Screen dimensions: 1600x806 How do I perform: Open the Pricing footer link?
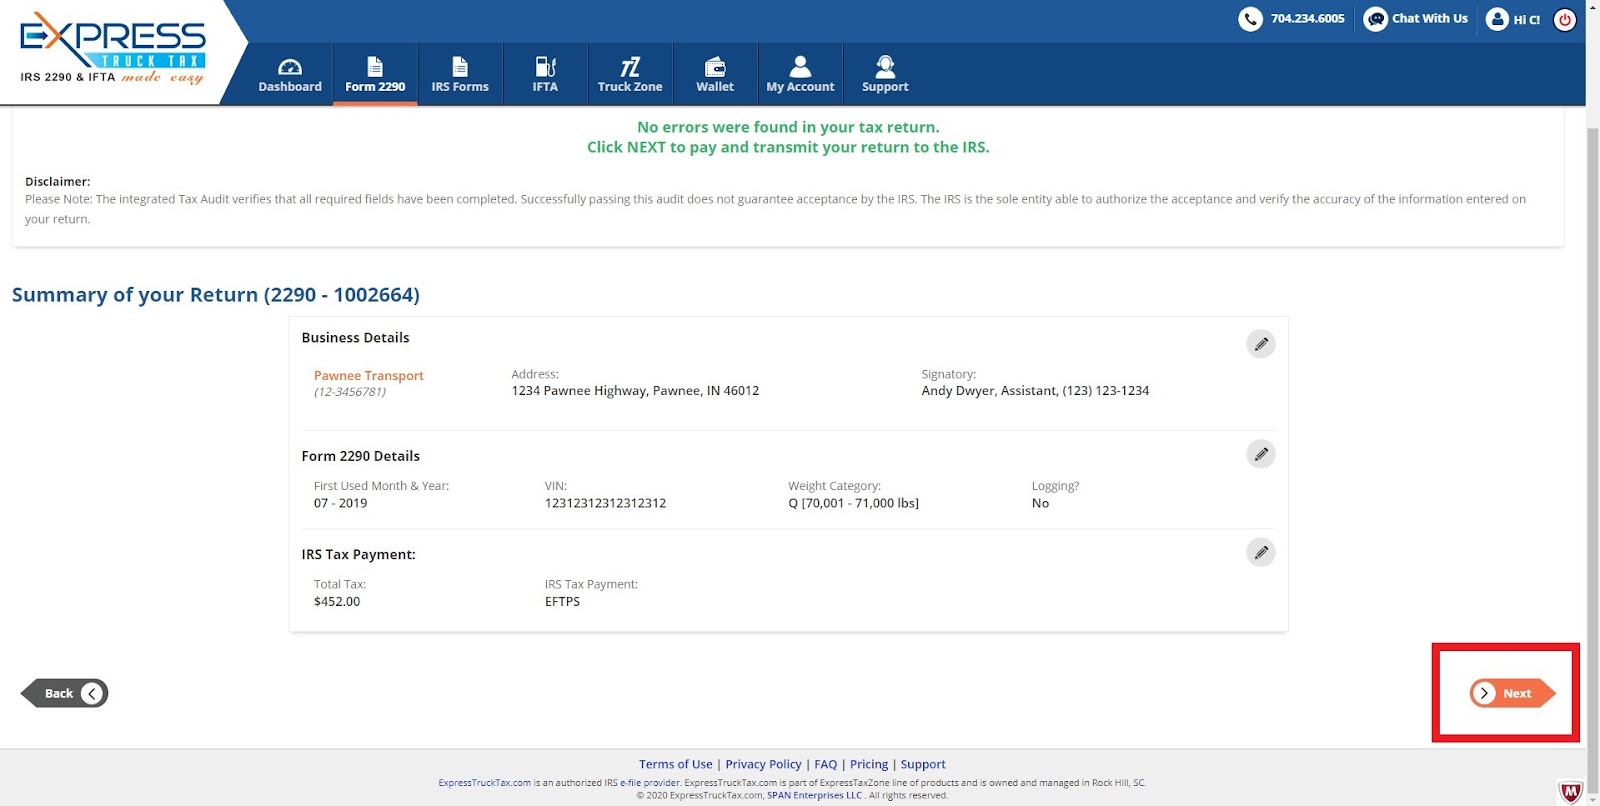tap(869, 764)
